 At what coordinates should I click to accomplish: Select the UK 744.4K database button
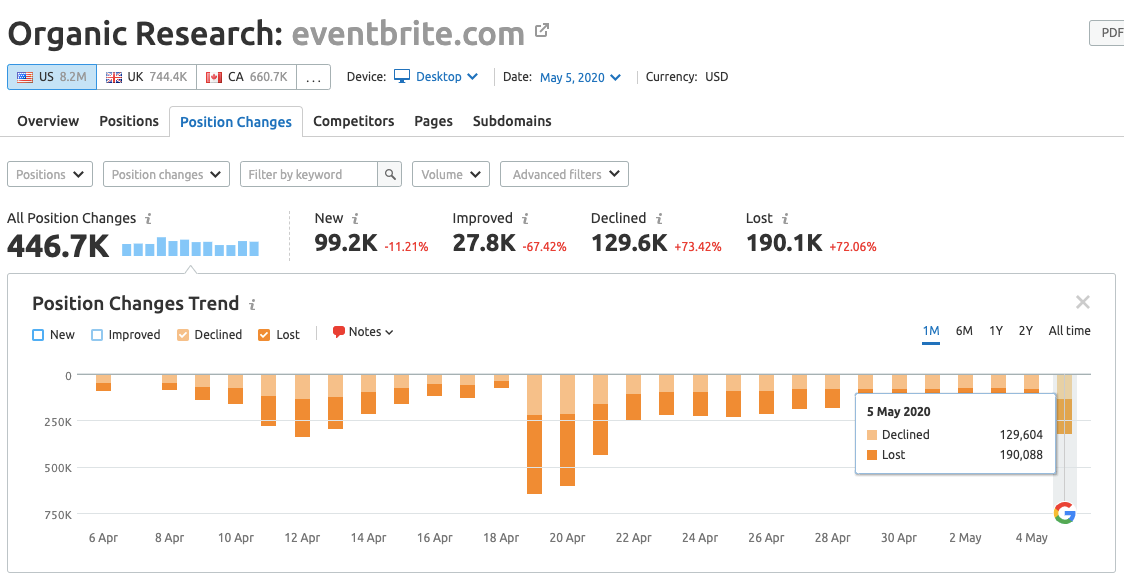(146, 77)
